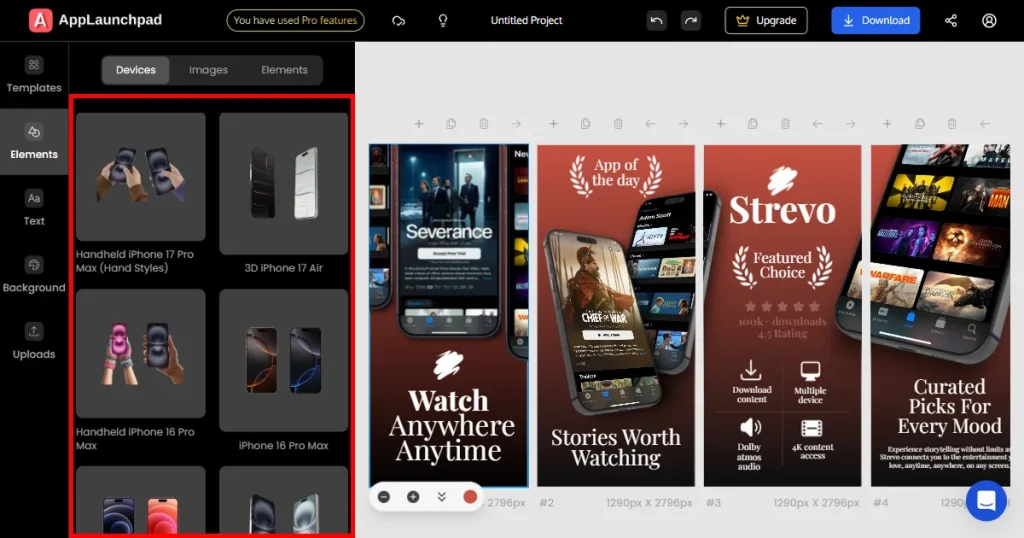Open Background in the left sidebar

[34, 275]
